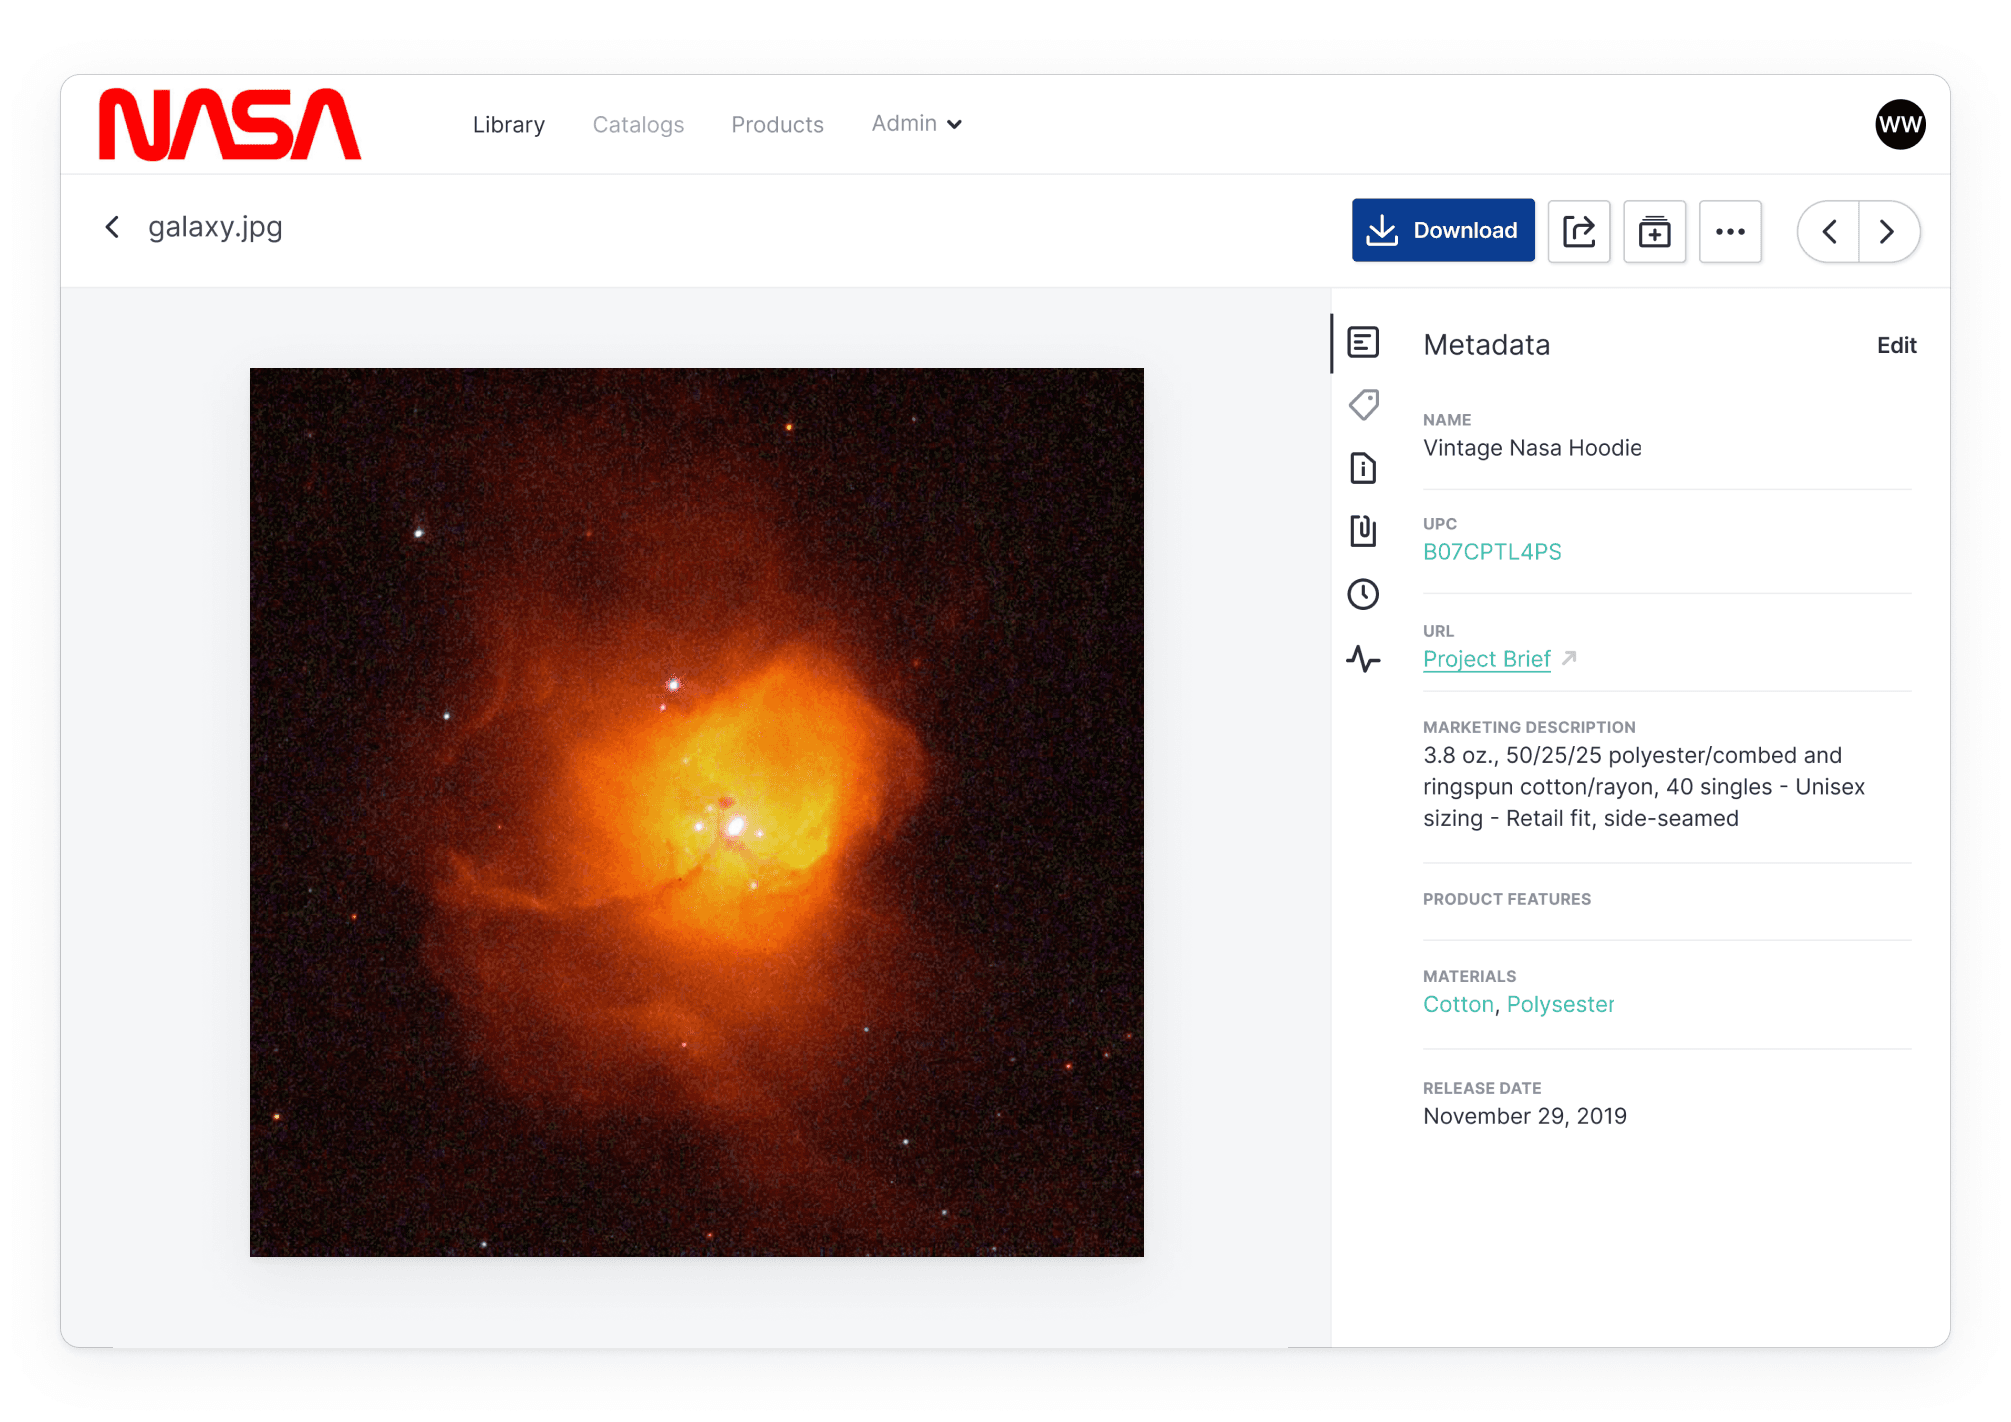Switch to the Catalogs tab
This screenshot has height=1422, width=2011.
point(638,124)
